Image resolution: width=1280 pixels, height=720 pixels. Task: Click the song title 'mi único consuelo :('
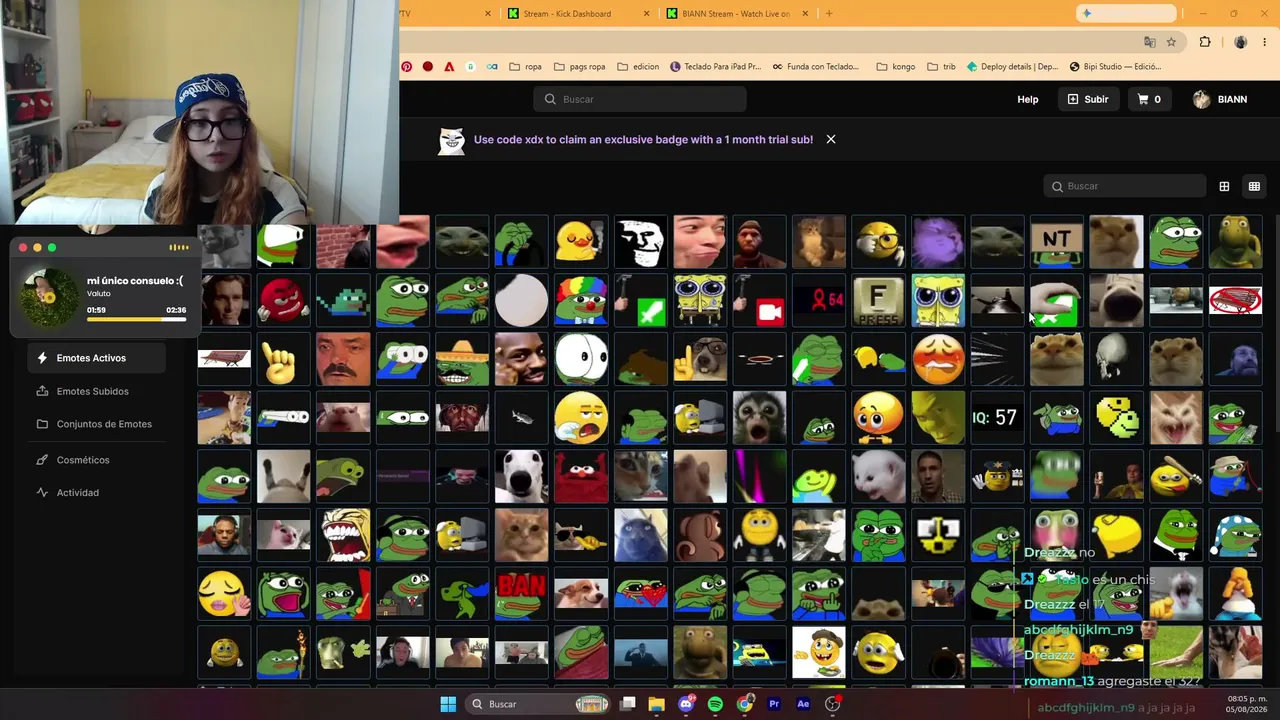(x=135, y=281)
